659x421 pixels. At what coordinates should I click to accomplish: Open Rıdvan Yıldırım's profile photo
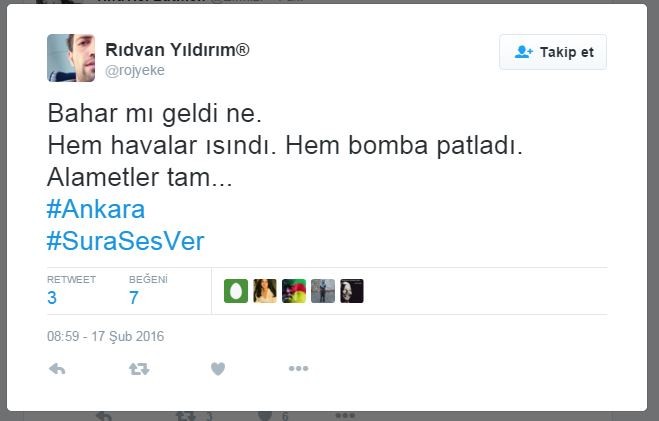click(71, 58)
